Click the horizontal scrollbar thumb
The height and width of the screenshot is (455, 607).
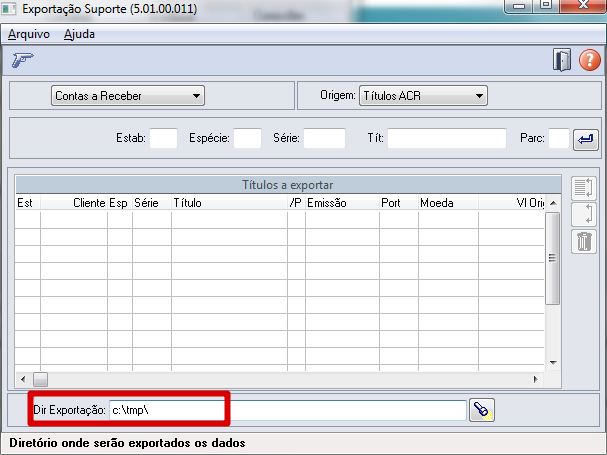click(x=40, y=379)
